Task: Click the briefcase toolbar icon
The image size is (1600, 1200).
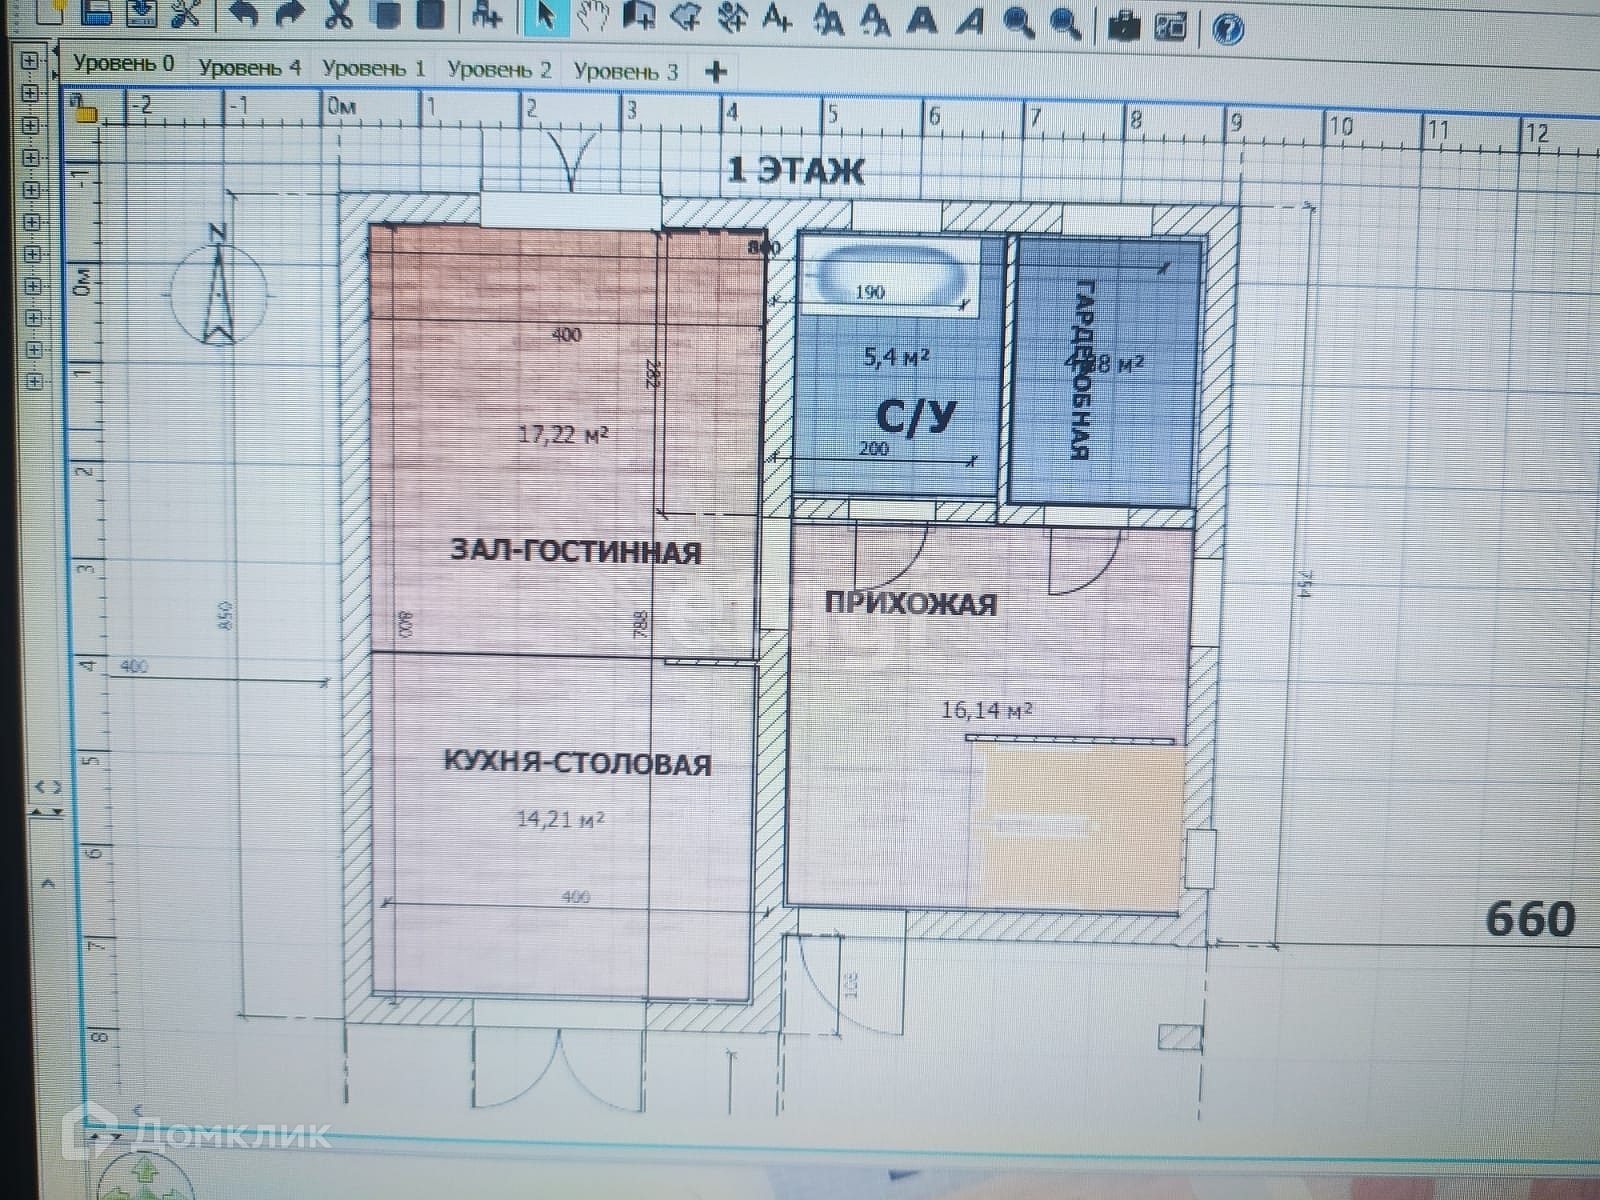Action: click(1124, 25)
